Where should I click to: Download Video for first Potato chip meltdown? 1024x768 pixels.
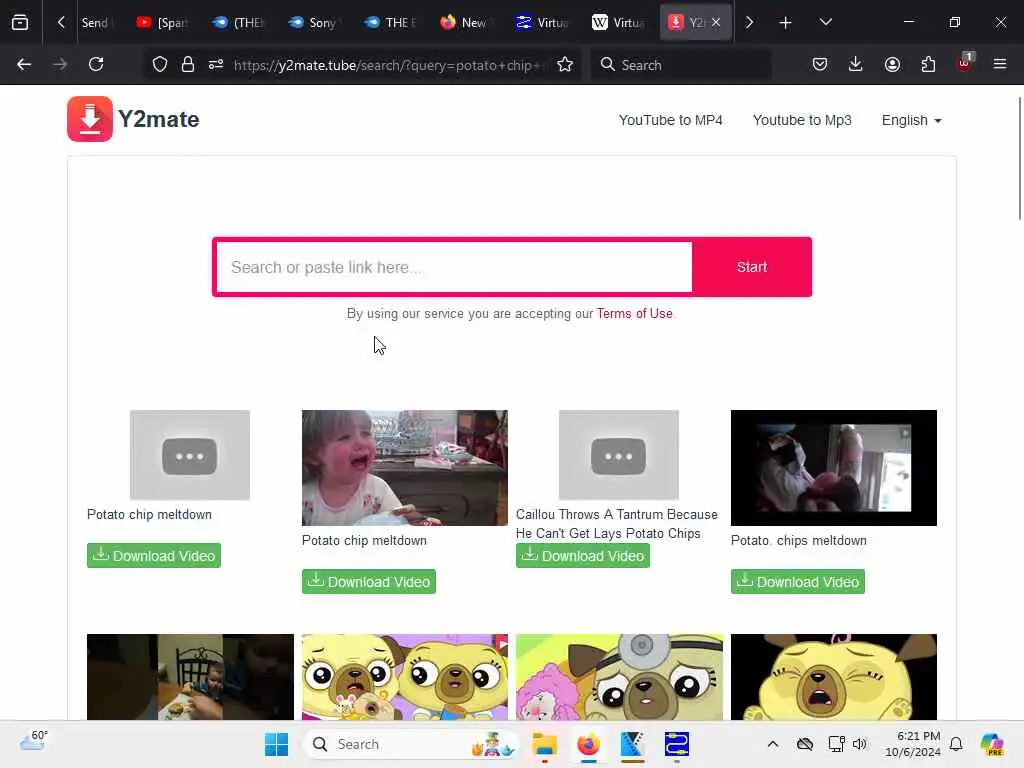coord(154,556)
